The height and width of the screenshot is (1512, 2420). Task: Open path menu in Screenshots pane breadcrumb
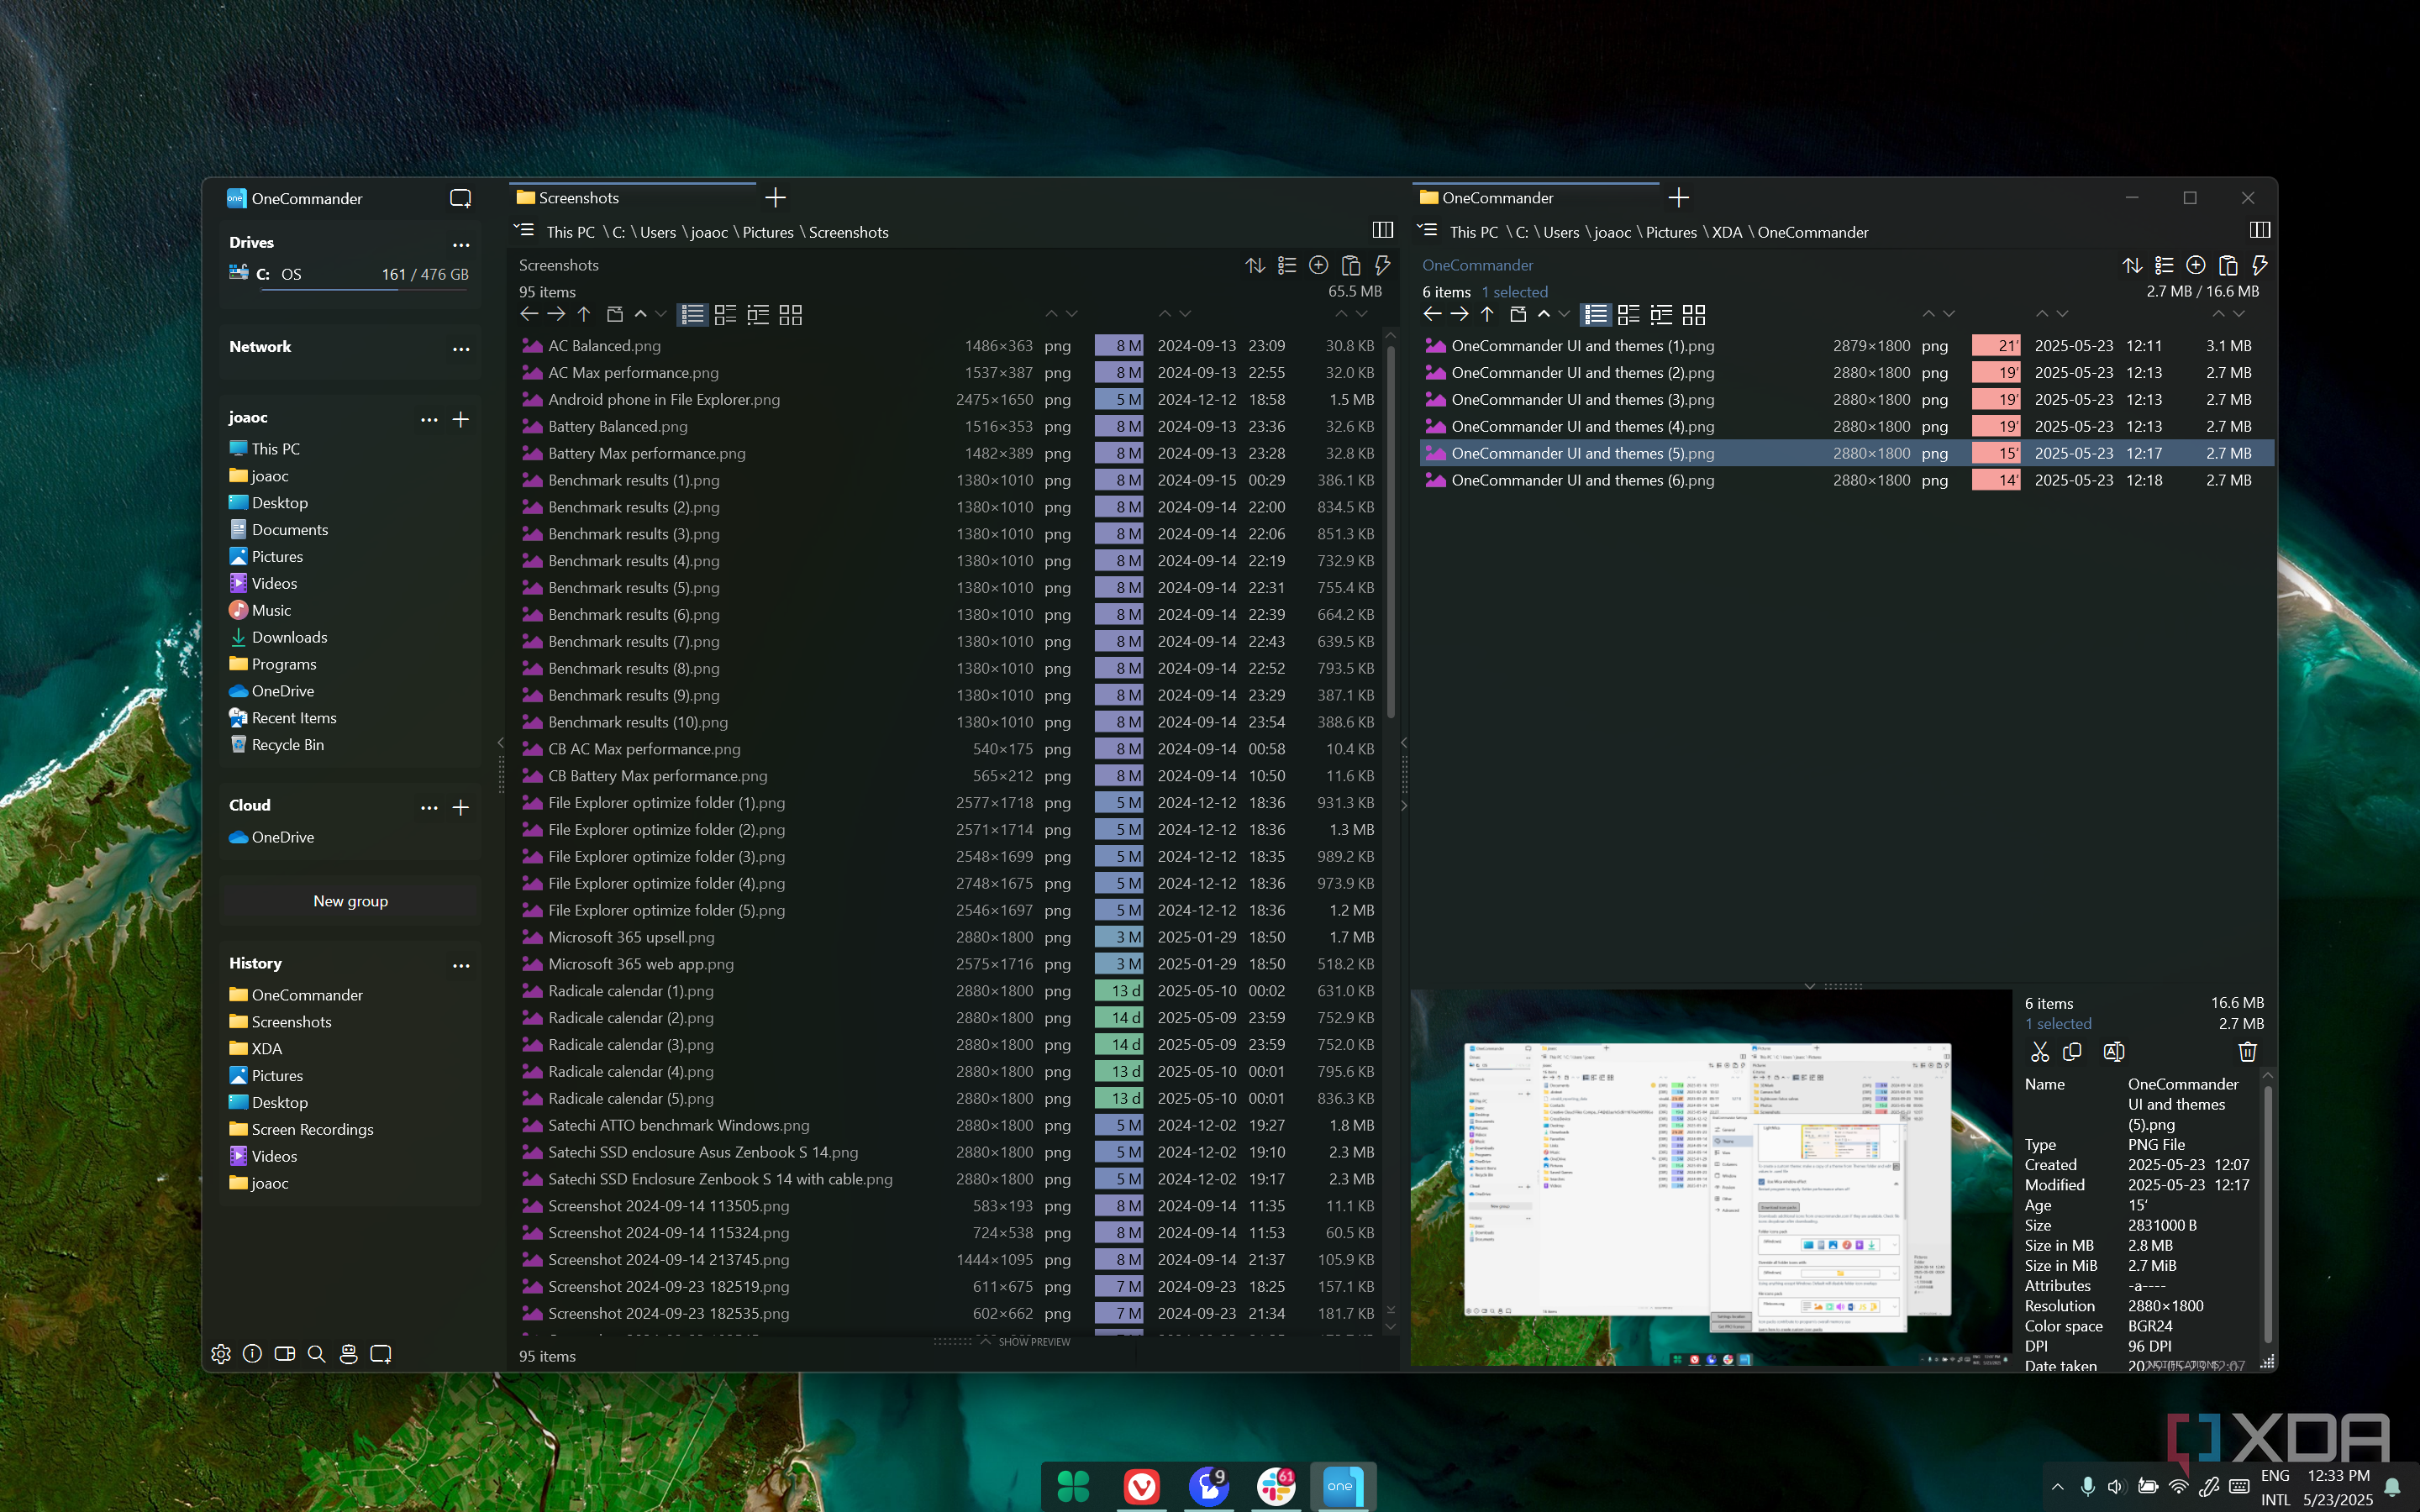click(524, 230)
